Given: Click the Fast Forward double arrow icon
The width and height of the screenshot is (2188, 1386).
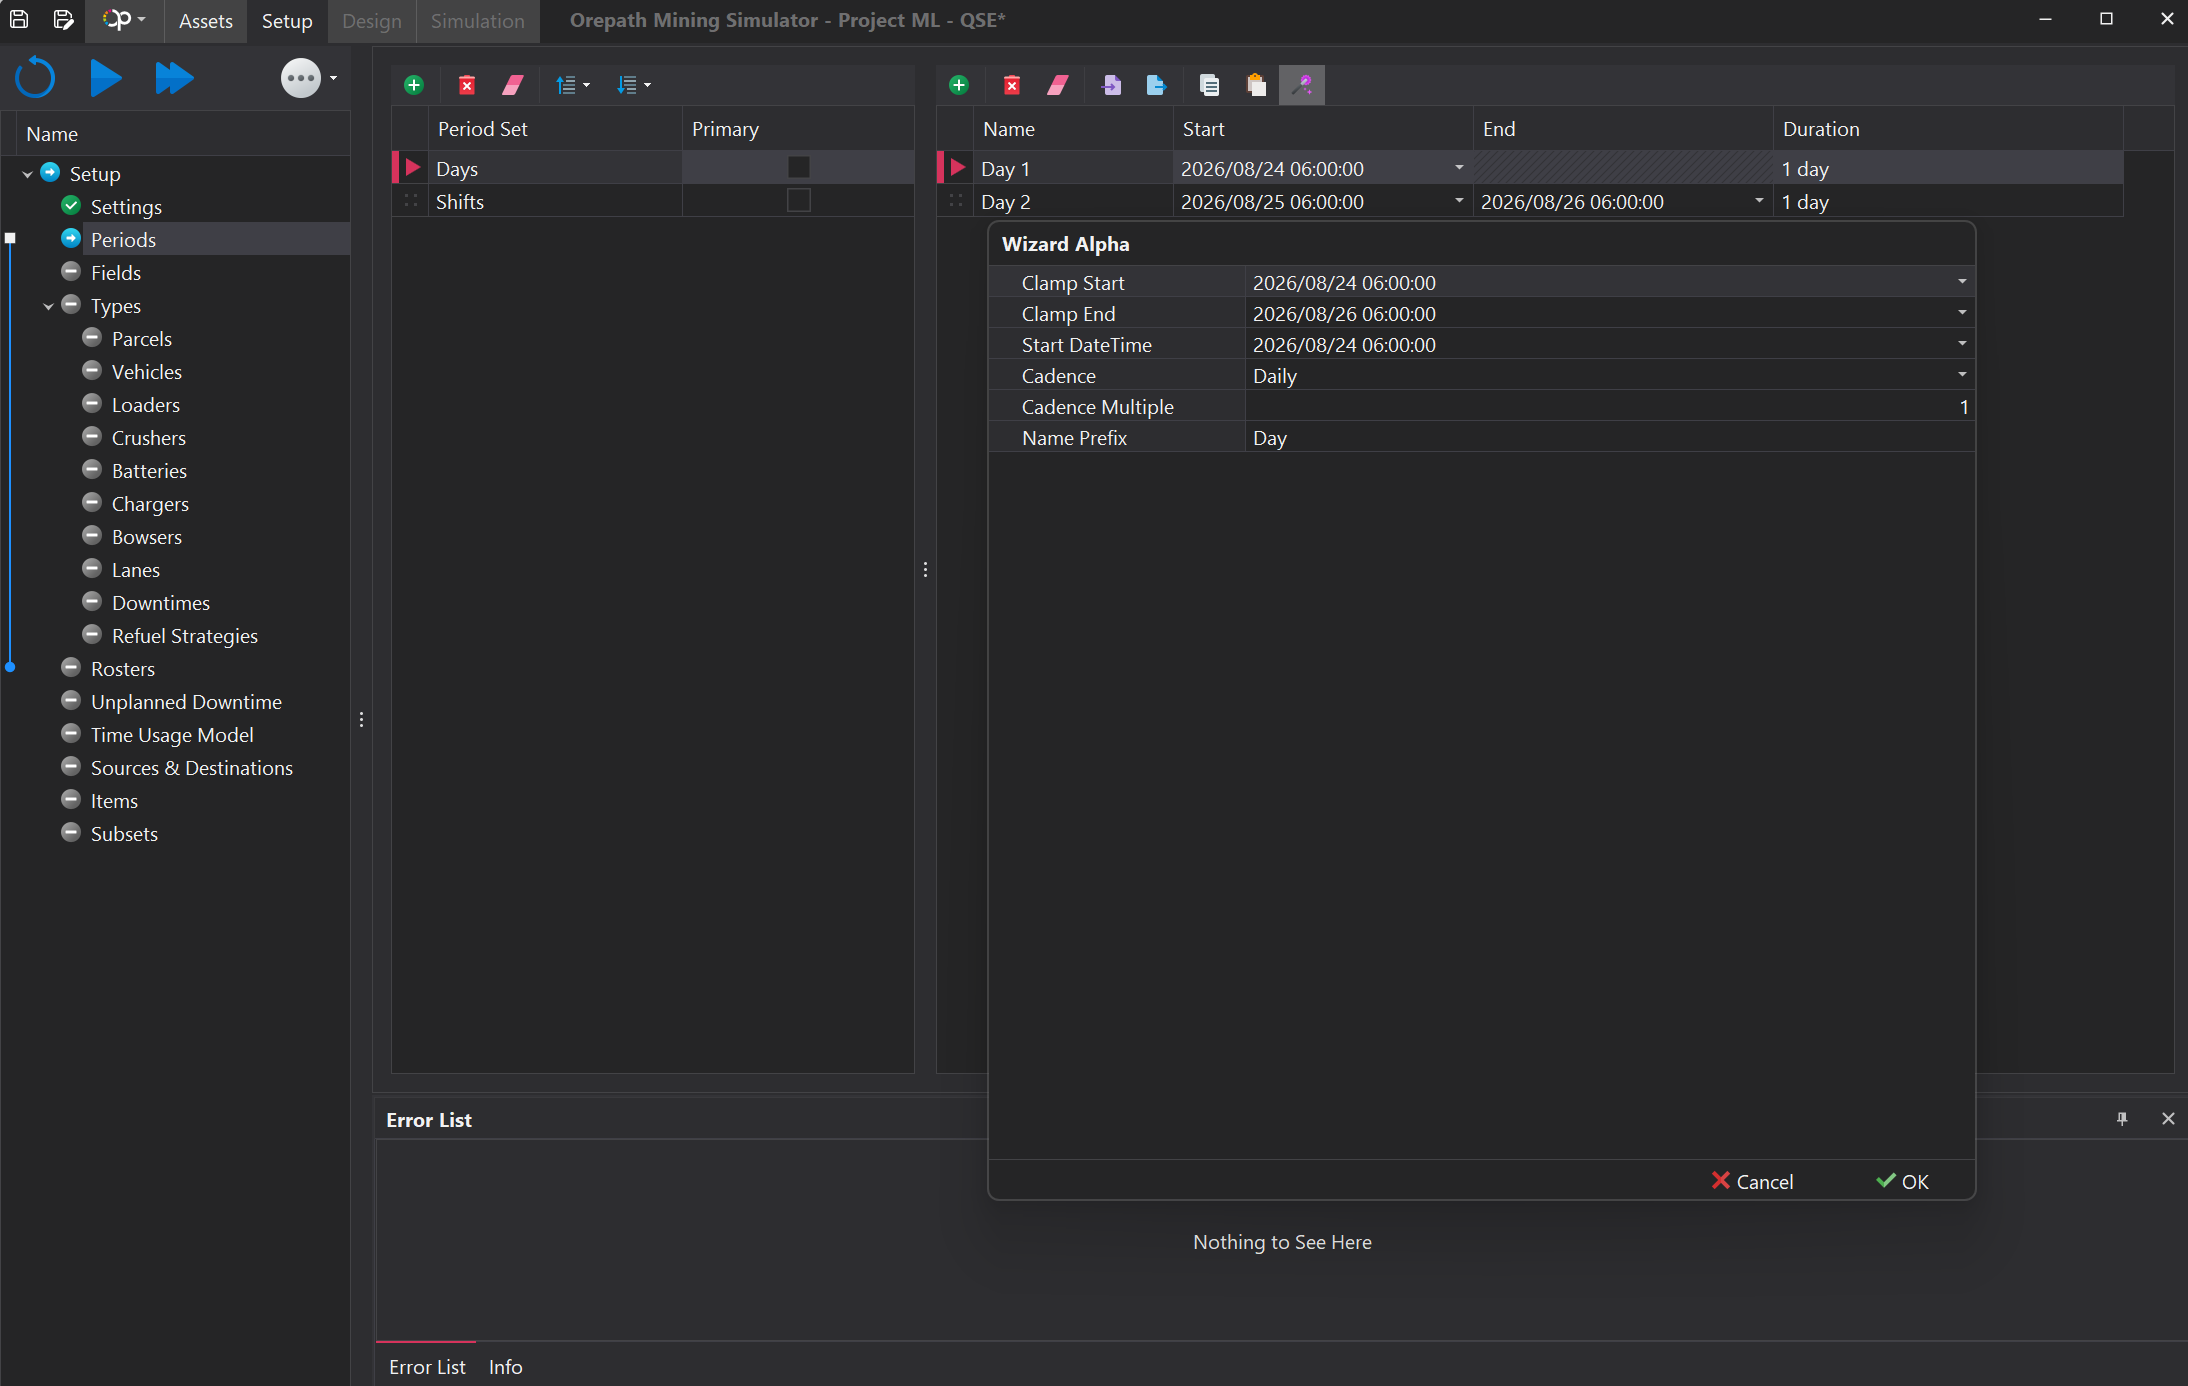Looking at the screenshot, I should (174, 78).
